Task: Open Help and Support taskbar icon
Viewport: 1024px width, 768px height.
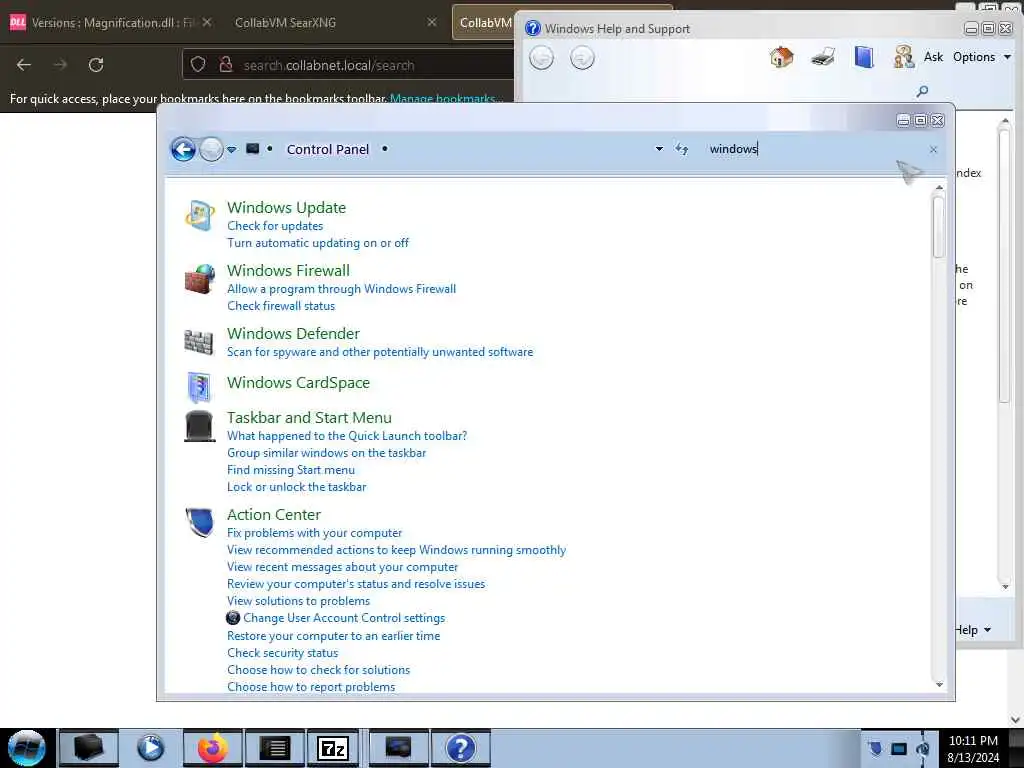Action: click(x=460, y=748)
